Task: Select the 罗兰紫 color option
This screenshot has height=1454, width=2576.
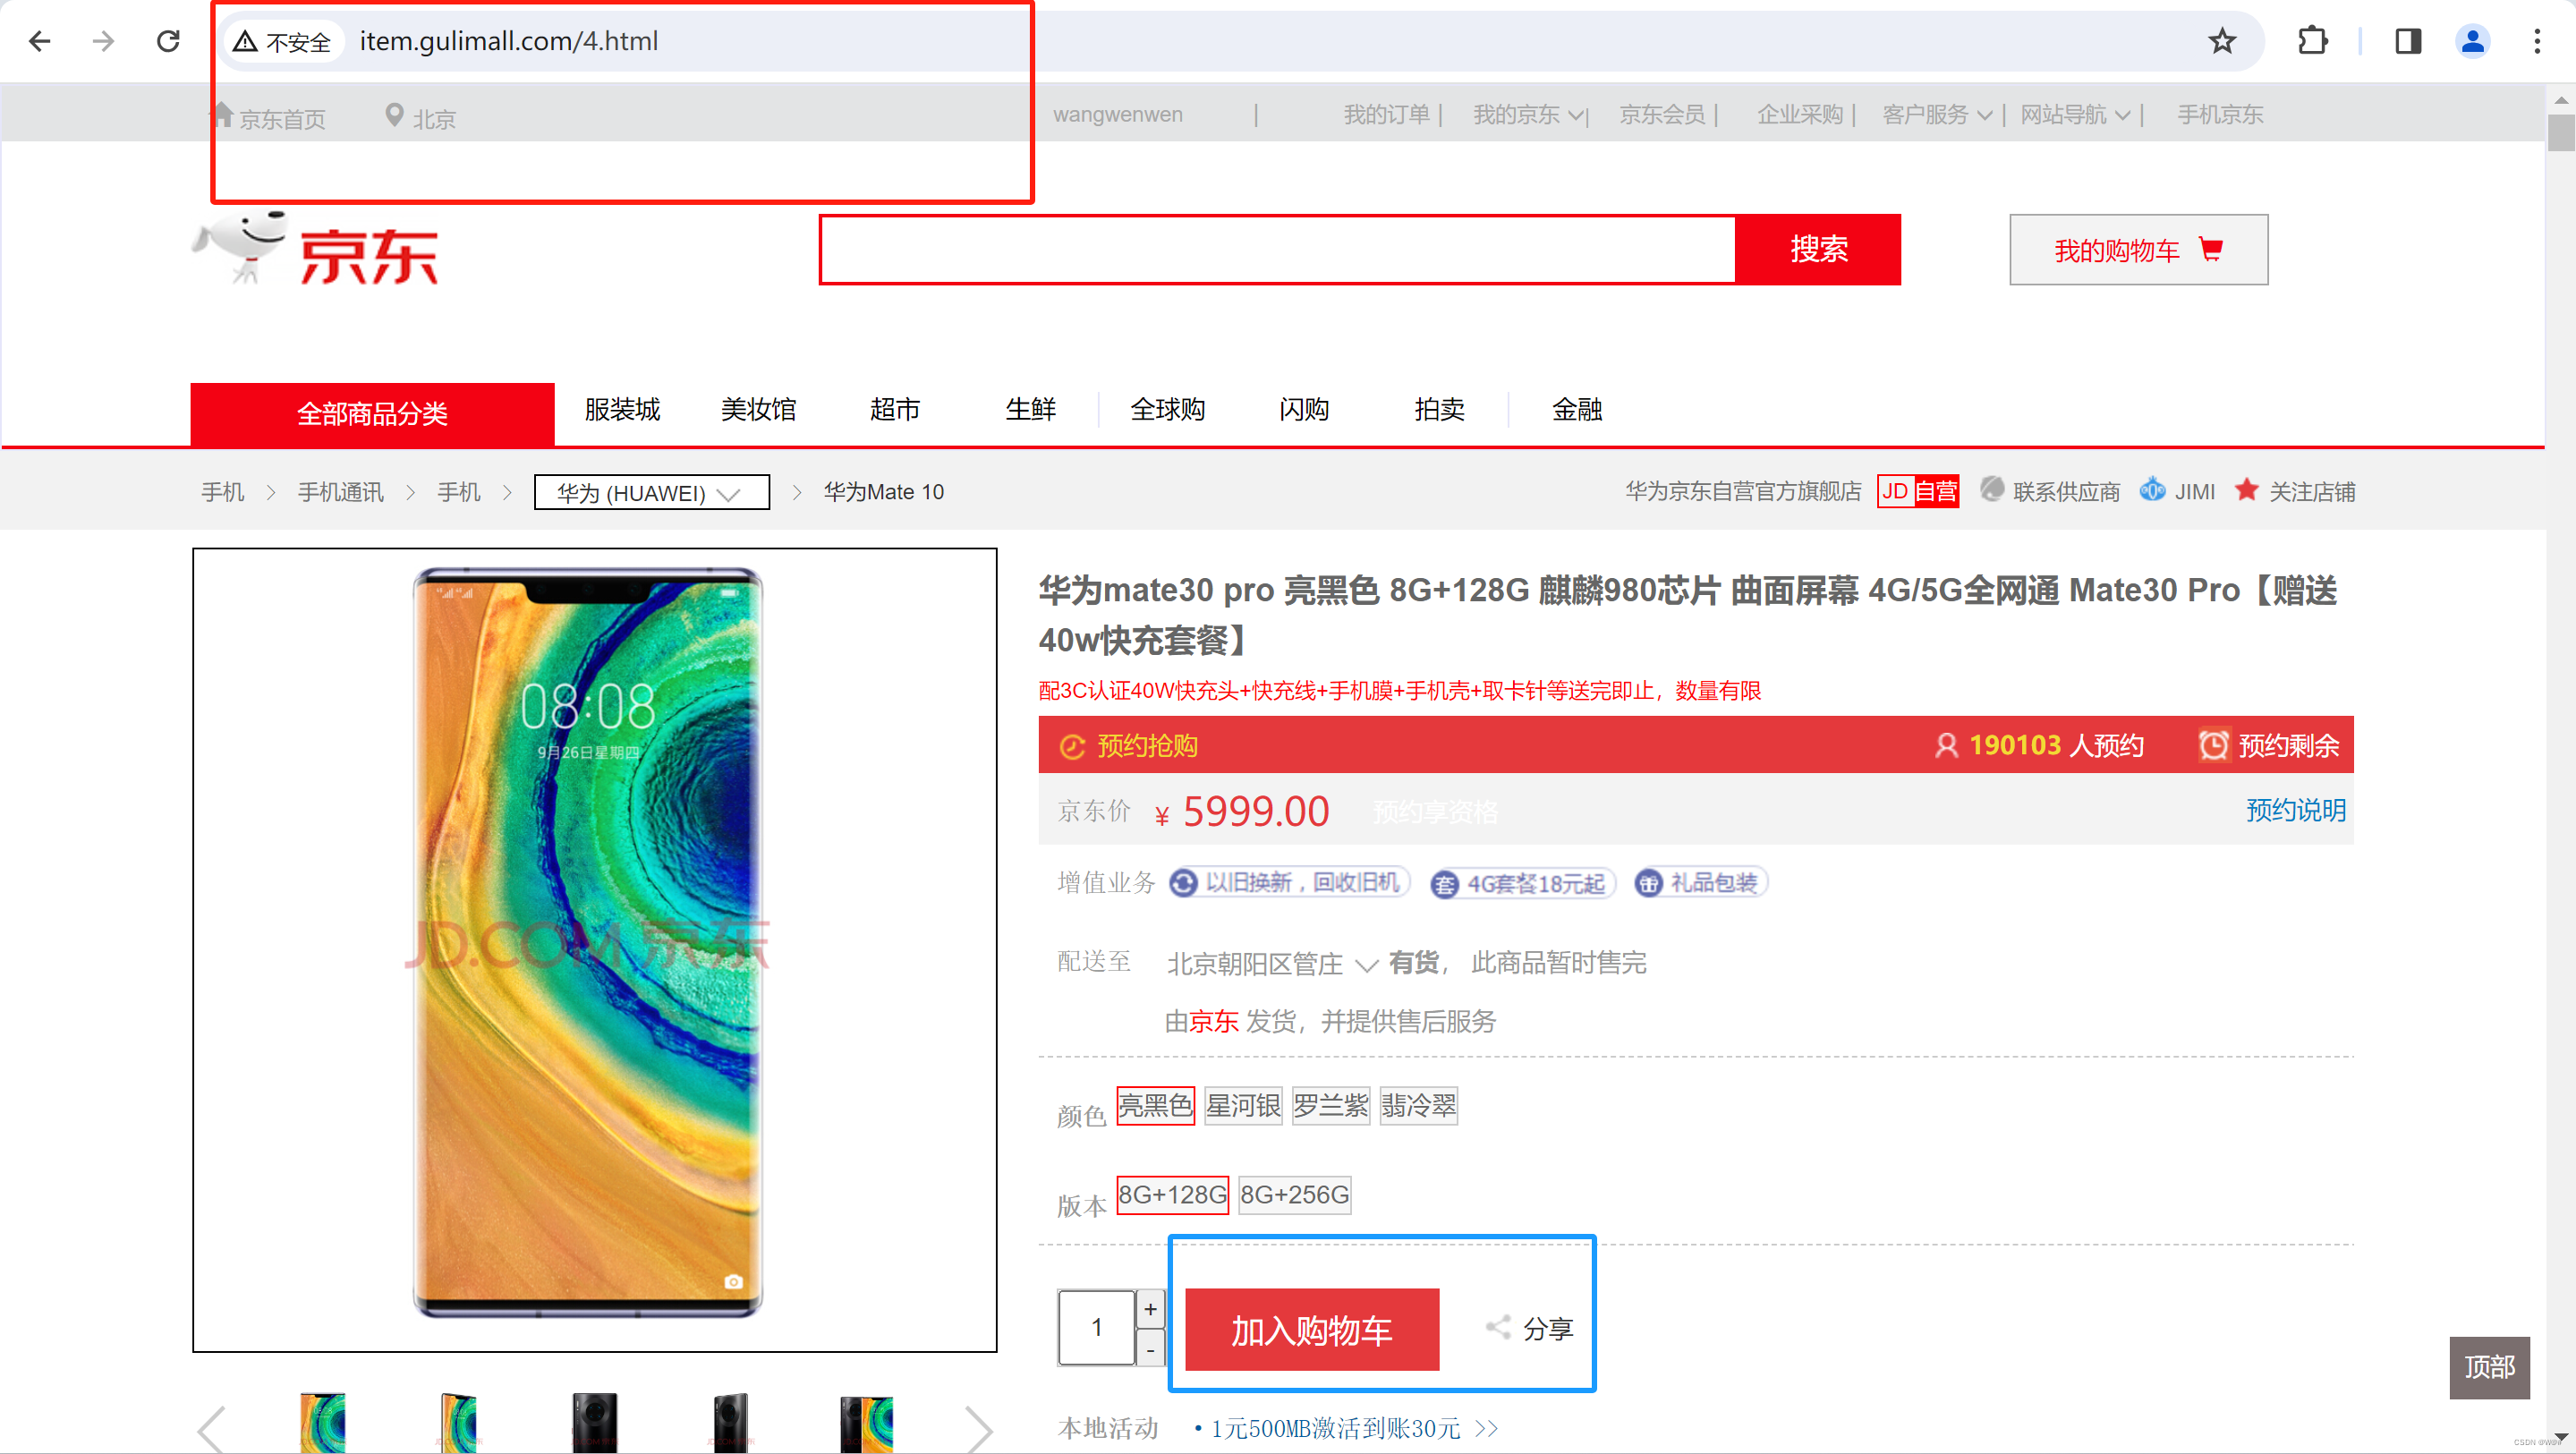Action: pyautogui.click(x=1330, y=1105)
